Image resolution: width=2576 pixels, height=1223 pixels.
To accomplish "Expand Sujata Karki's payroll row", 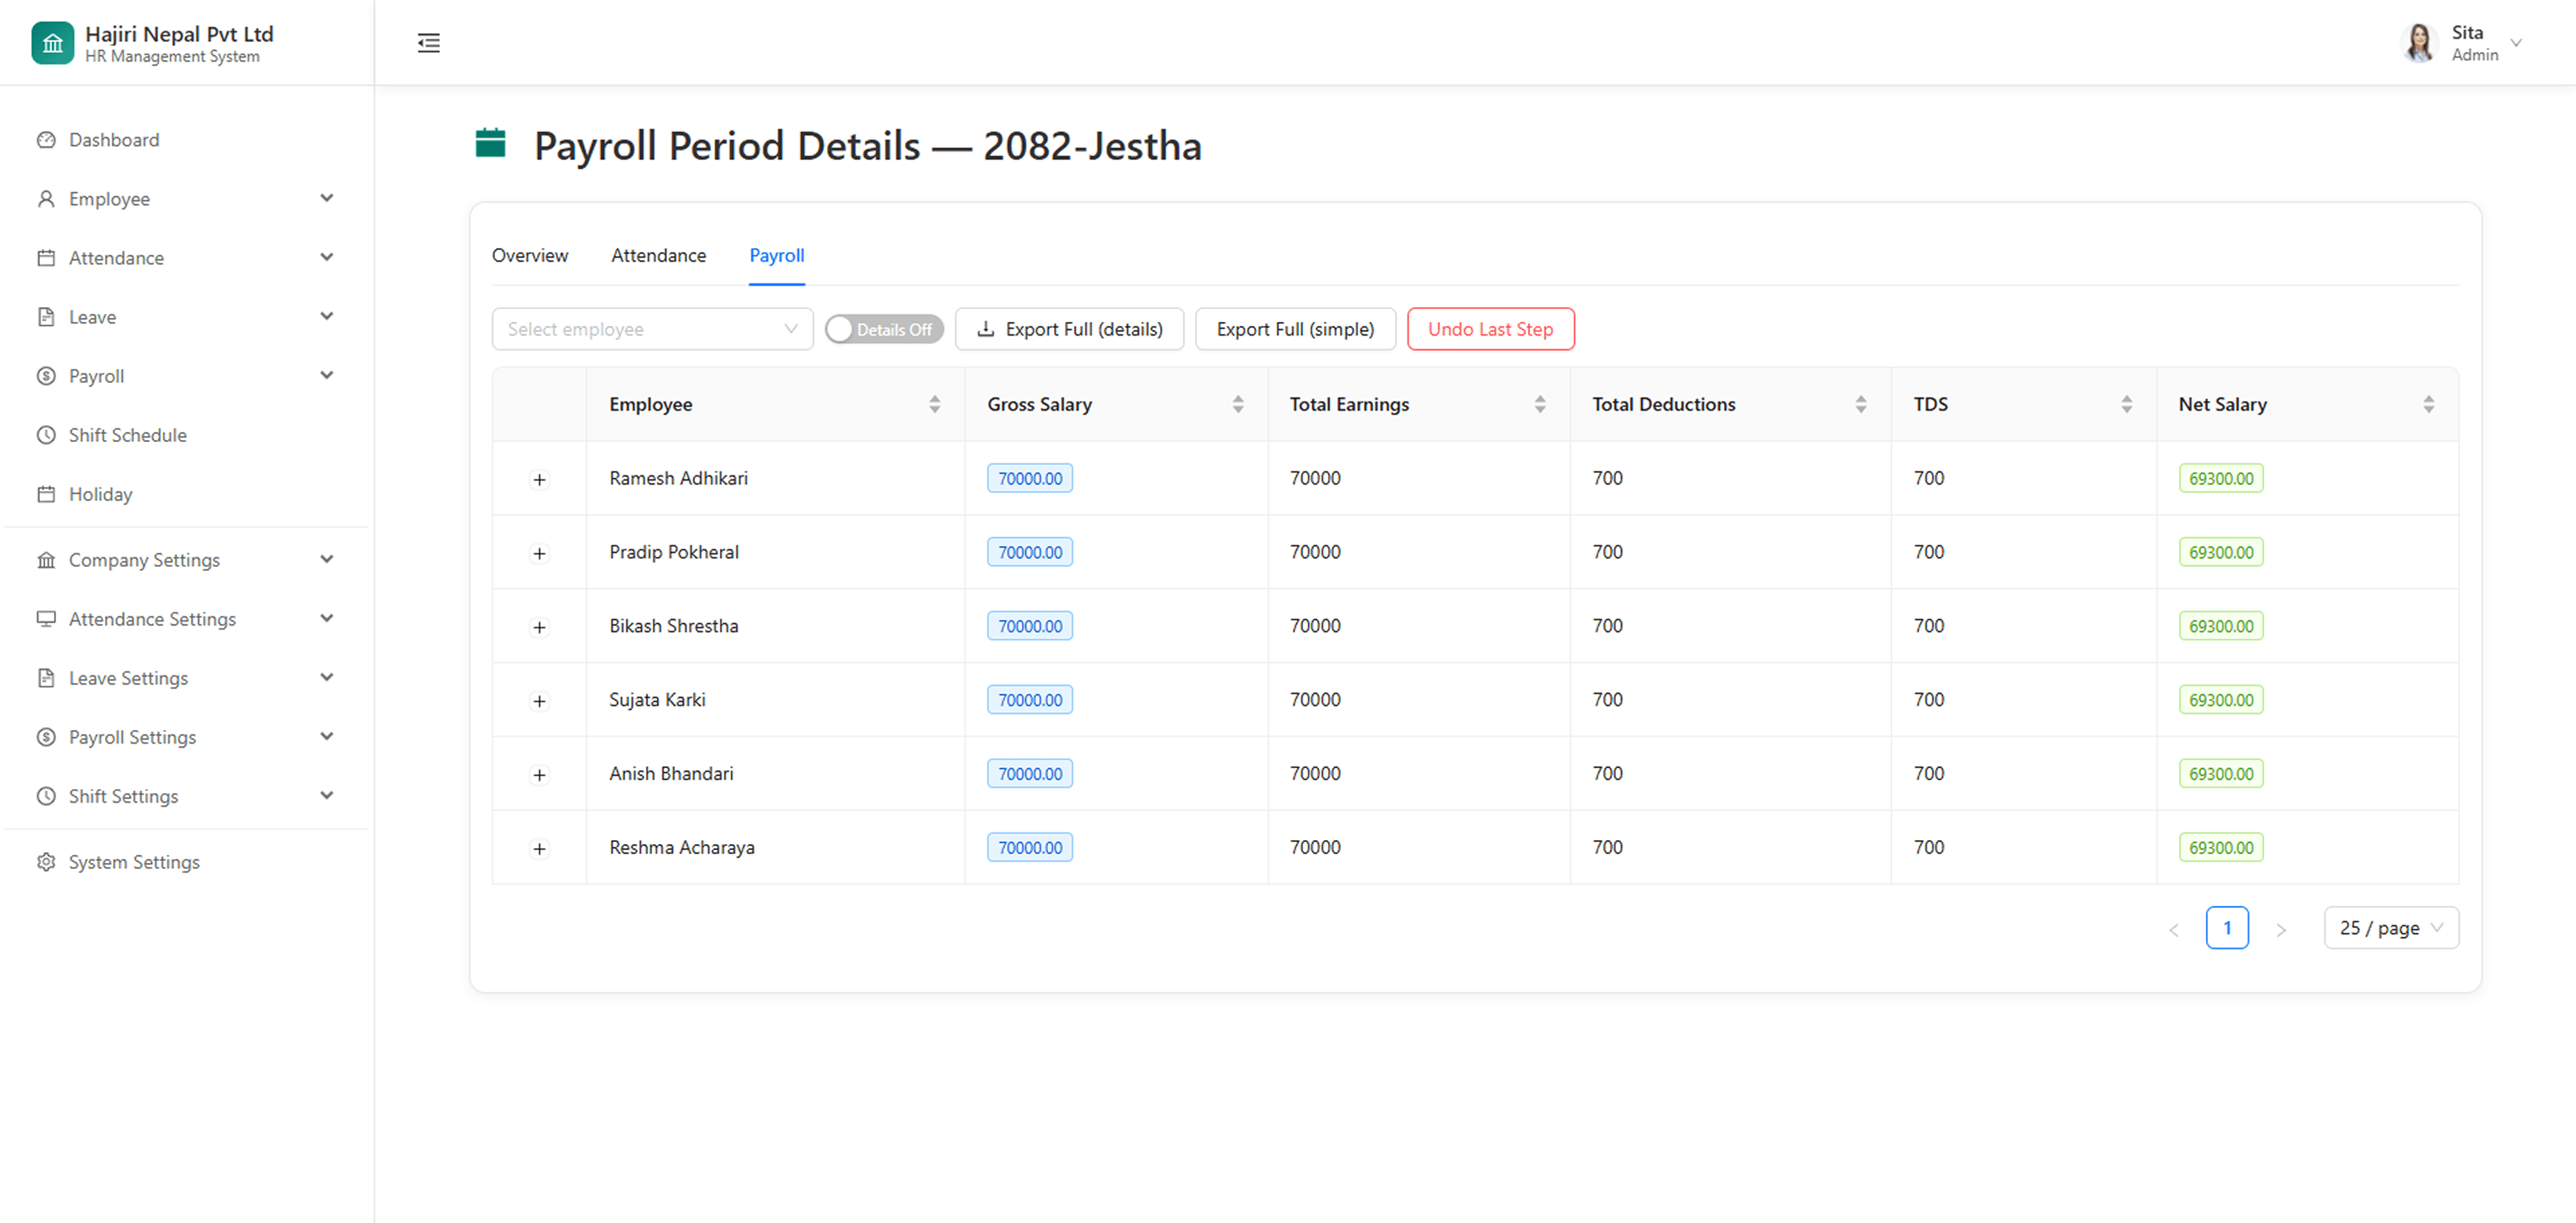I will (x=539, y=701).
